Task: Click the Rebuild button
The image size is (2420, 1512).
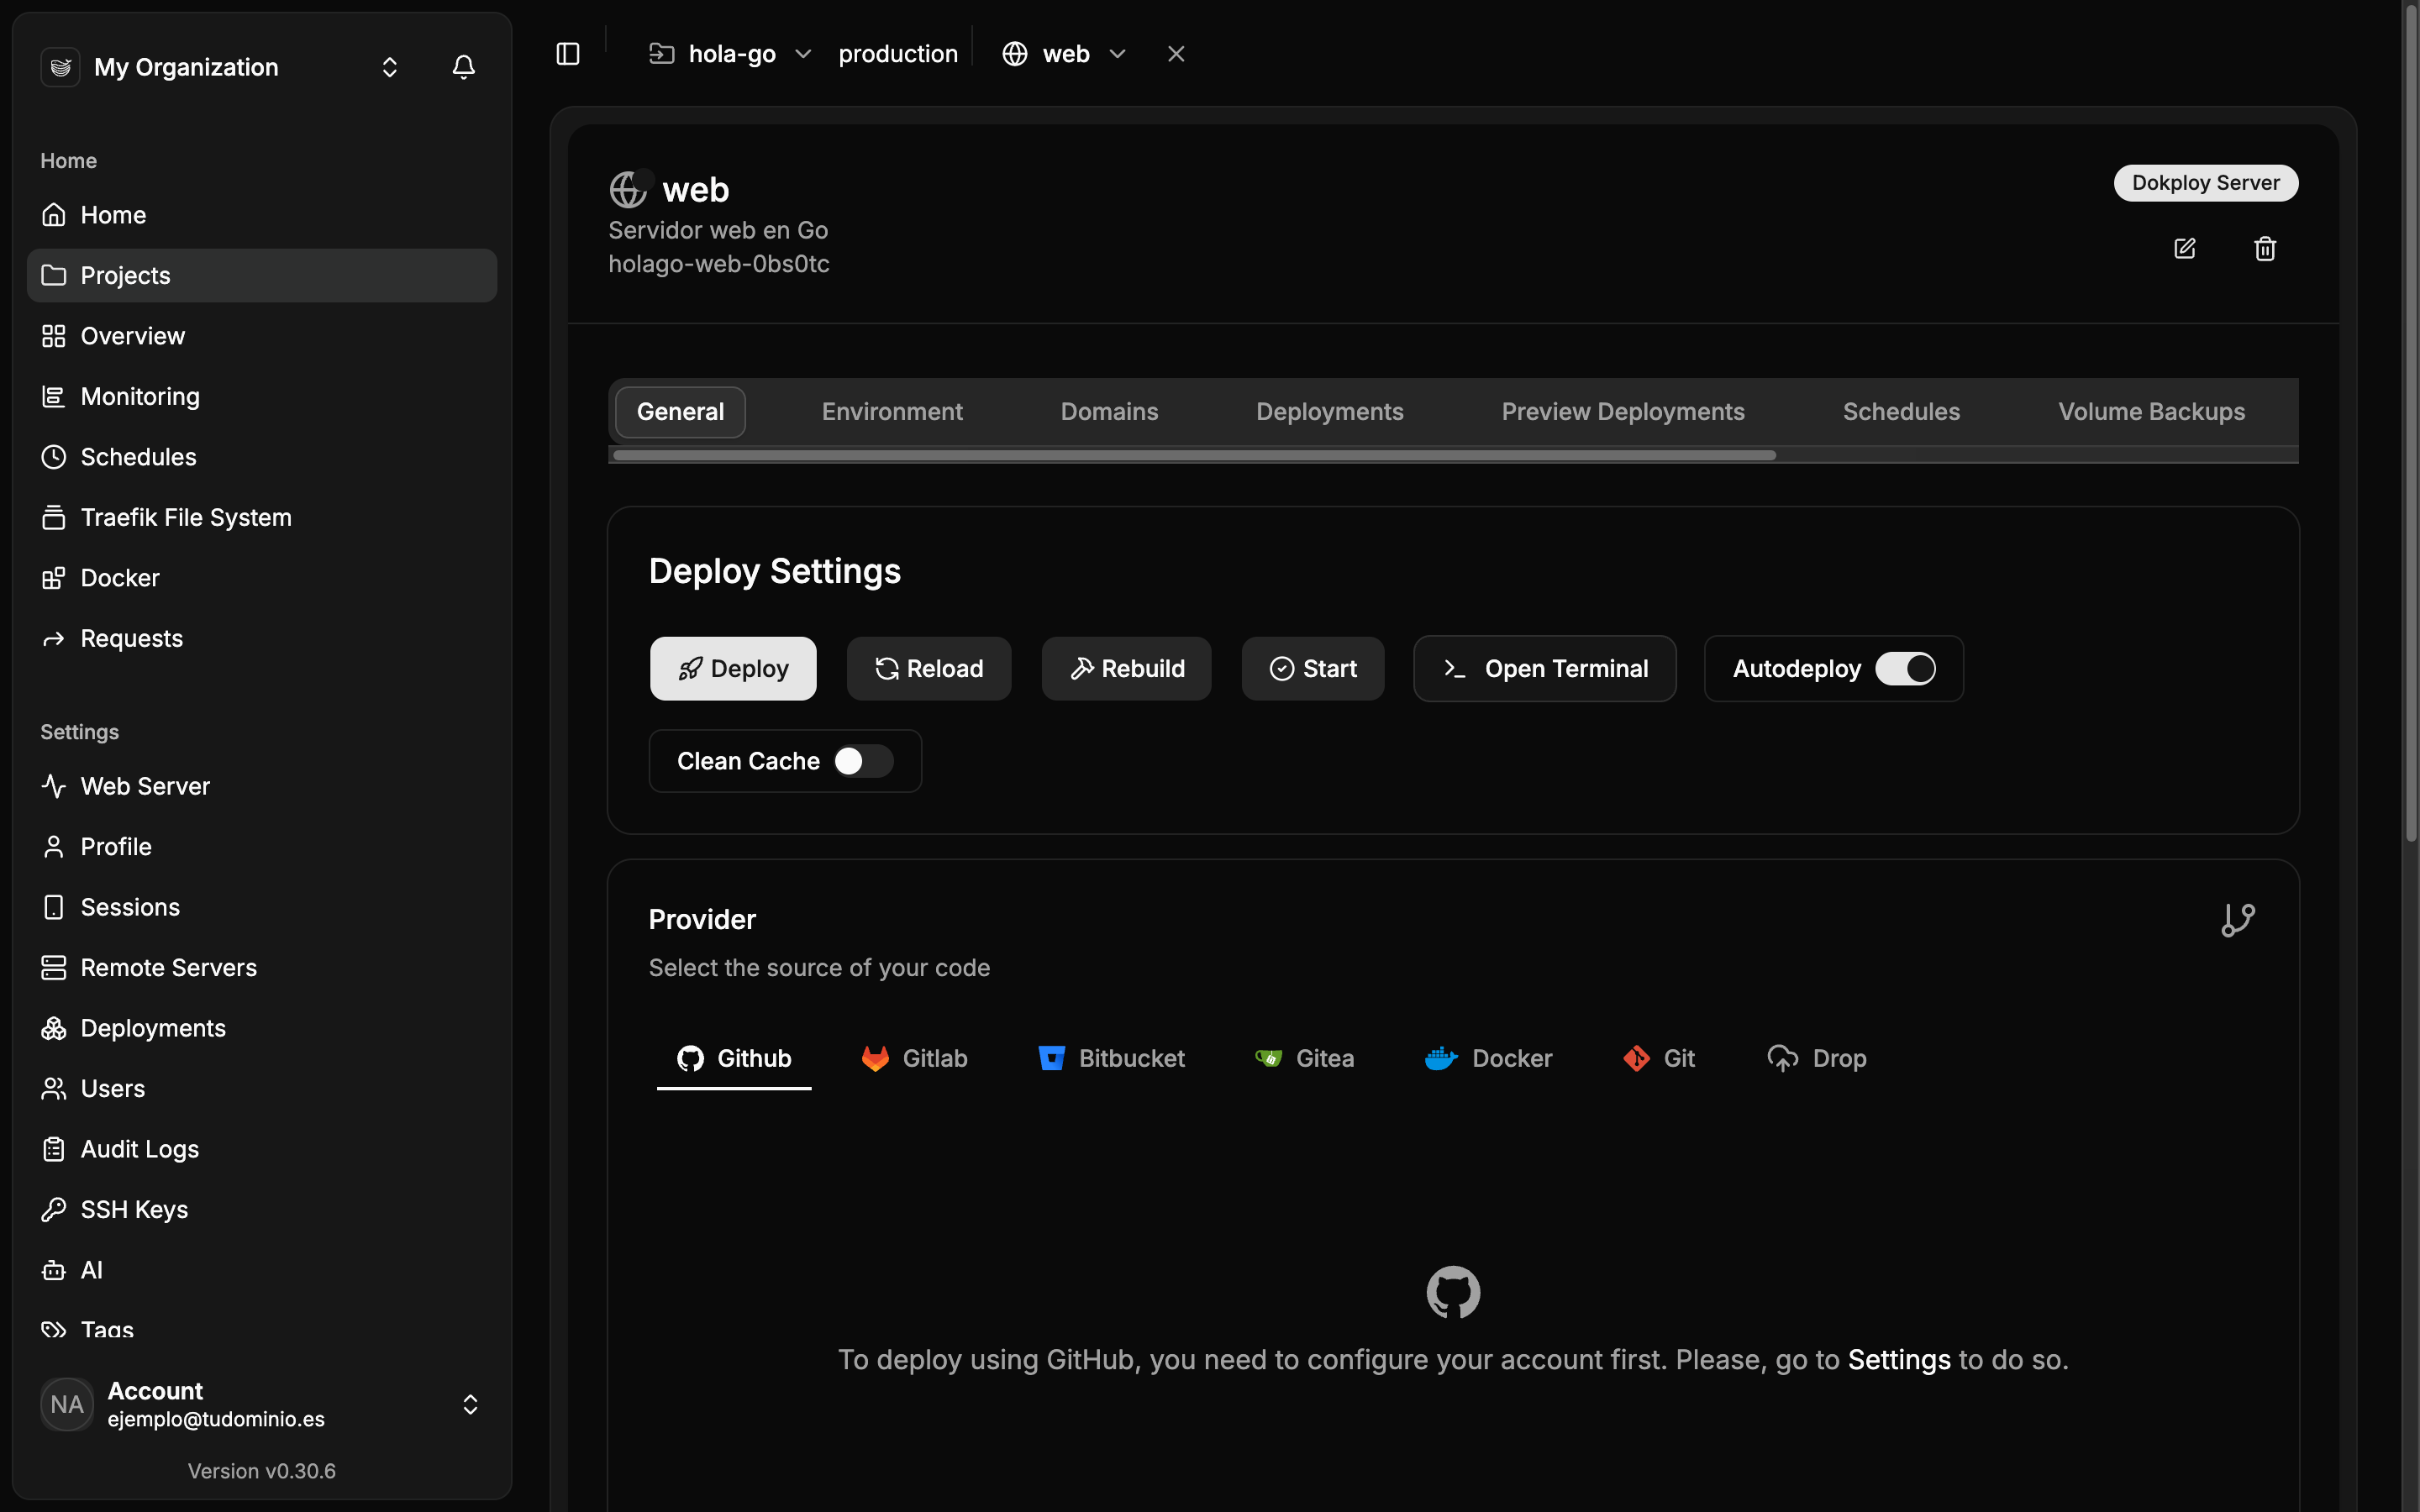Action: pos(1126,669)
